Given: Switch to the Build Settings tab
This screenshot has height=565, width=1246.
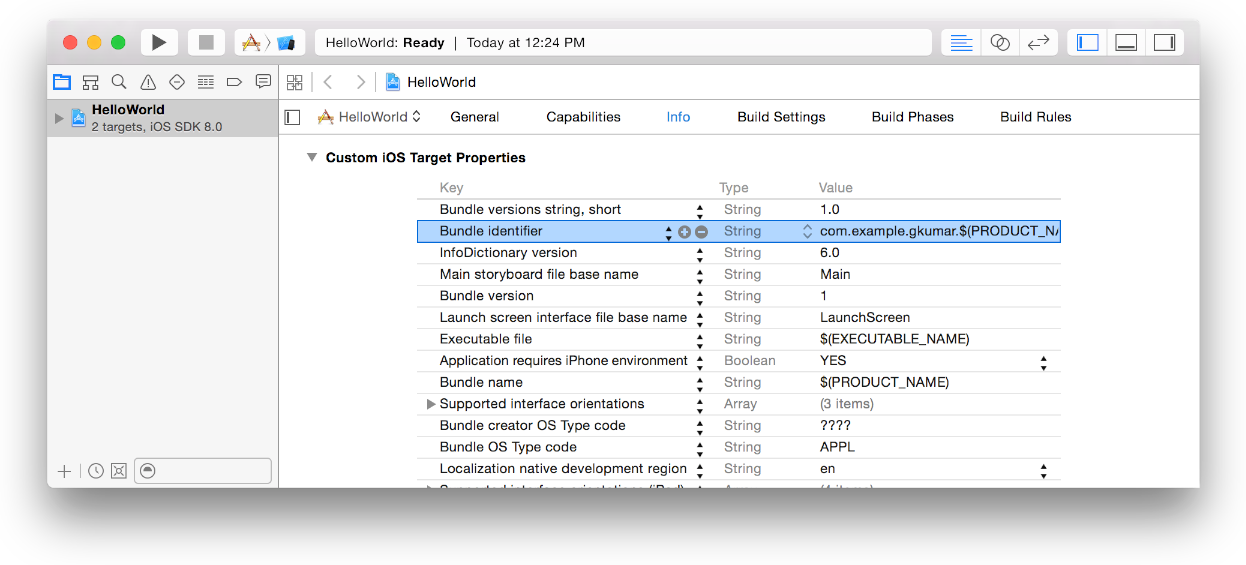Looking at the screenshot, I should 781,117.
